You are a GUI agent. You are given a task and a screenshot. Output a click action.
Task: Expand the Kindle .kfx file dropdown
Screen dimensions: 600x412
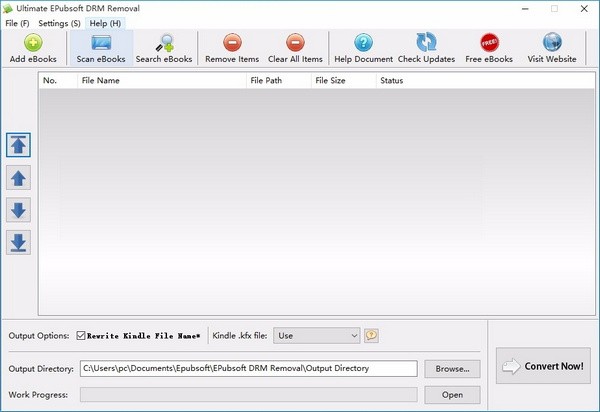(x=353, y=336)
